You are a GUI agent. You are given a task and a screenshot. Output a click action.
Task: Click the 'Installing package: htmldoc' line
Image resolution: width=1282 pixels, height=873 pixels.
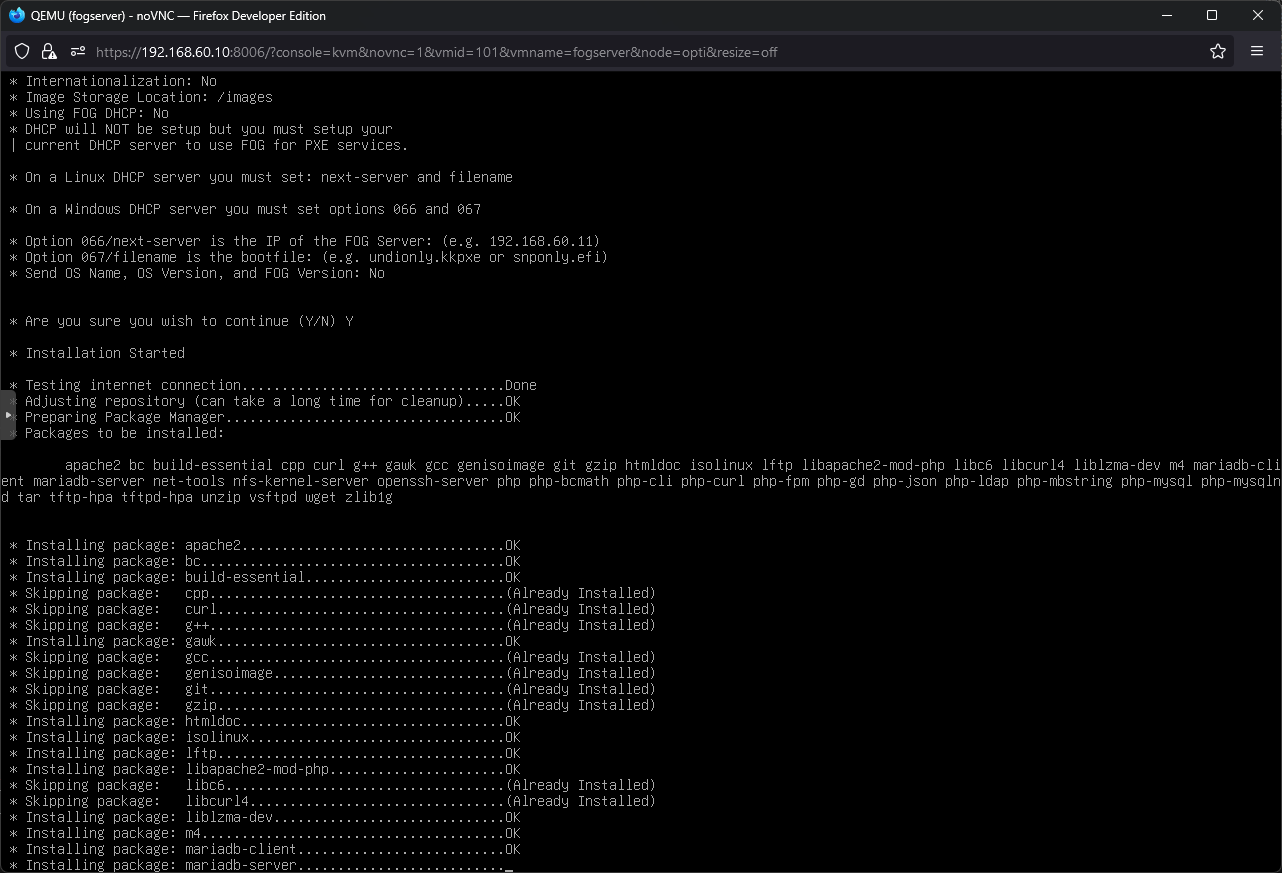click(265, 721)
